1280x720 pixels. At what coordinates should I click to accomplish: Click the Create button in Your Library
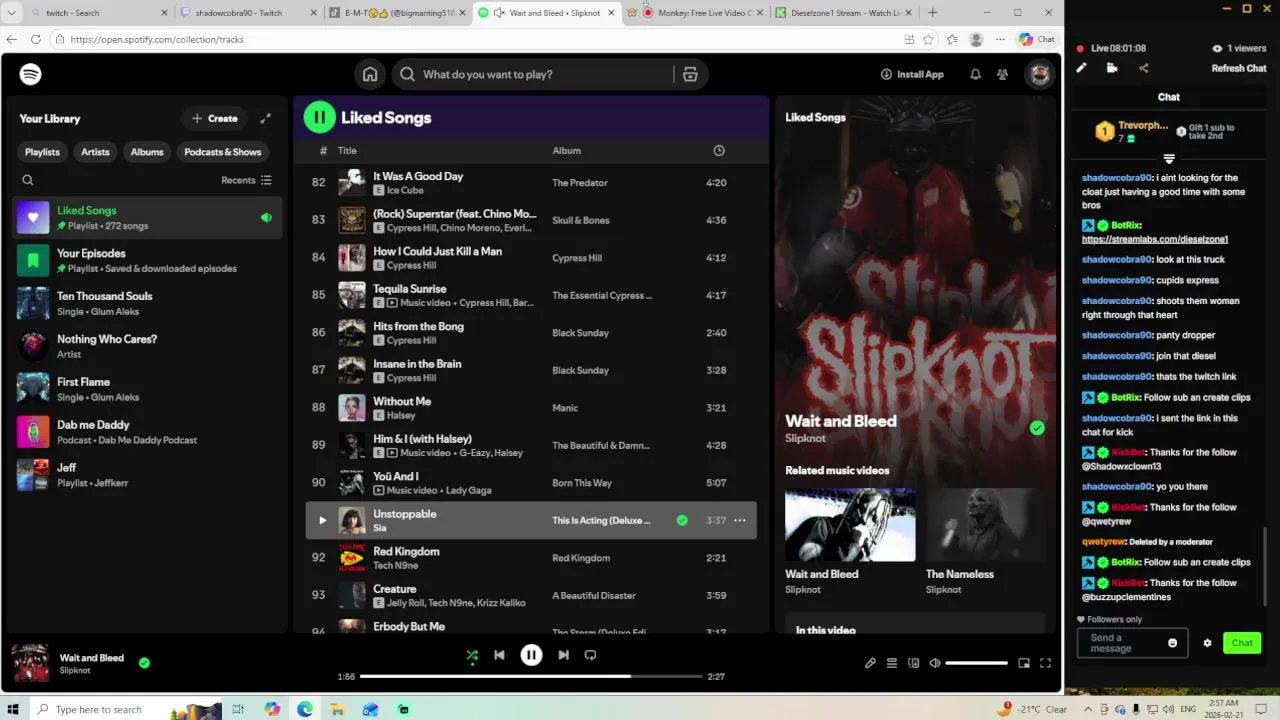pos(215,118)
